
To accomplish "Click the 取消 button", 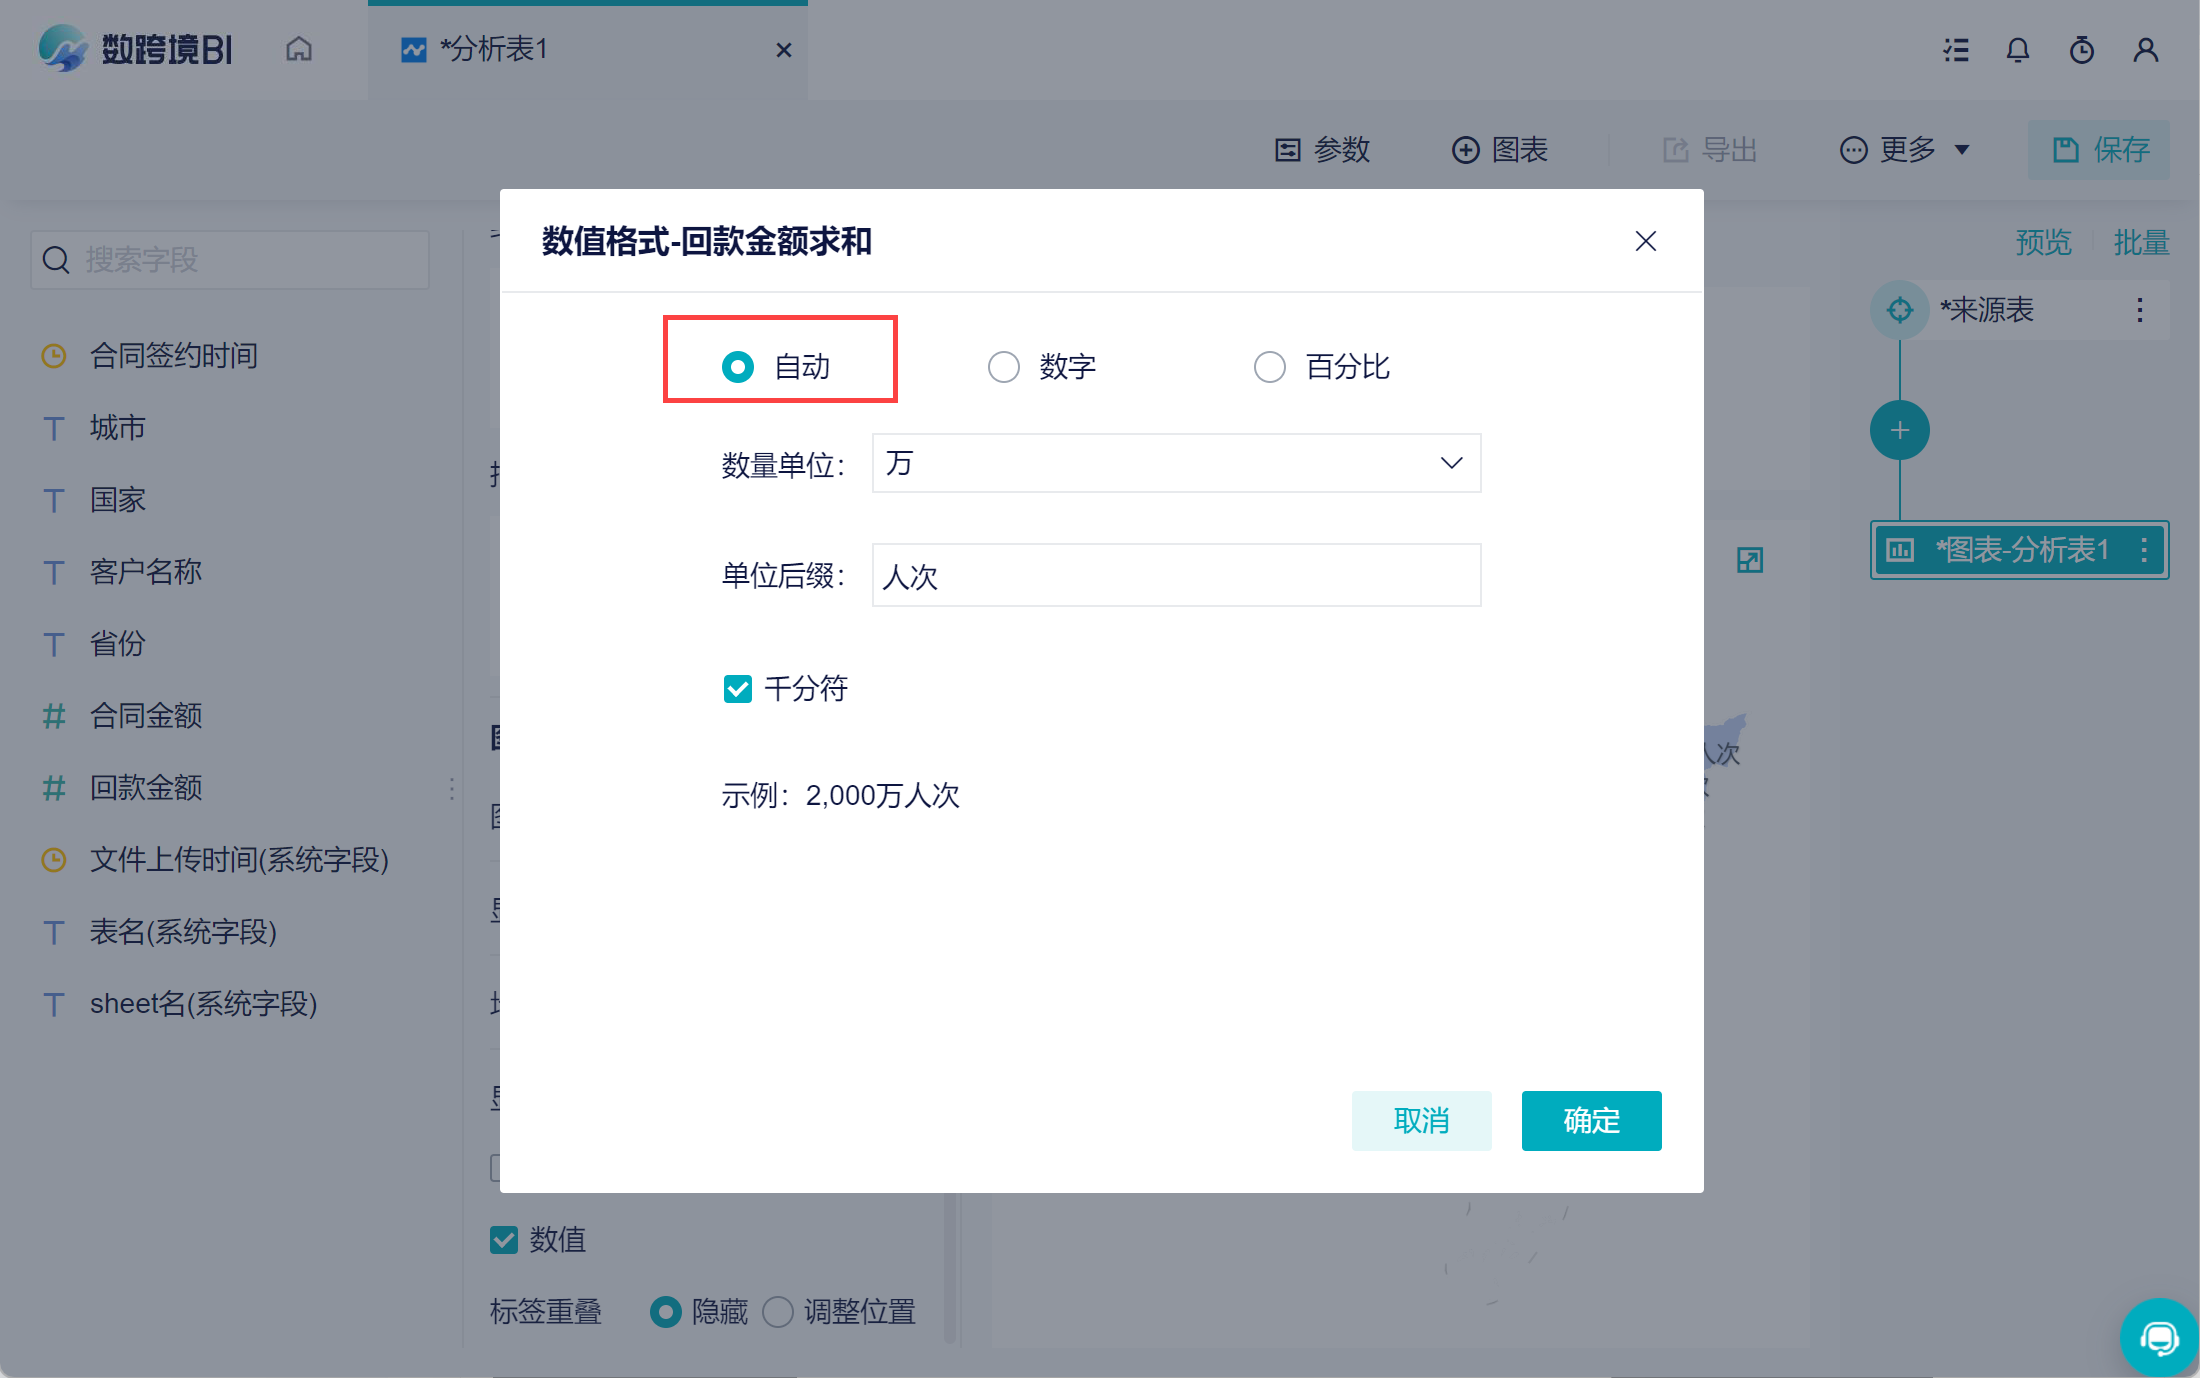I will click(1421, 1121).
